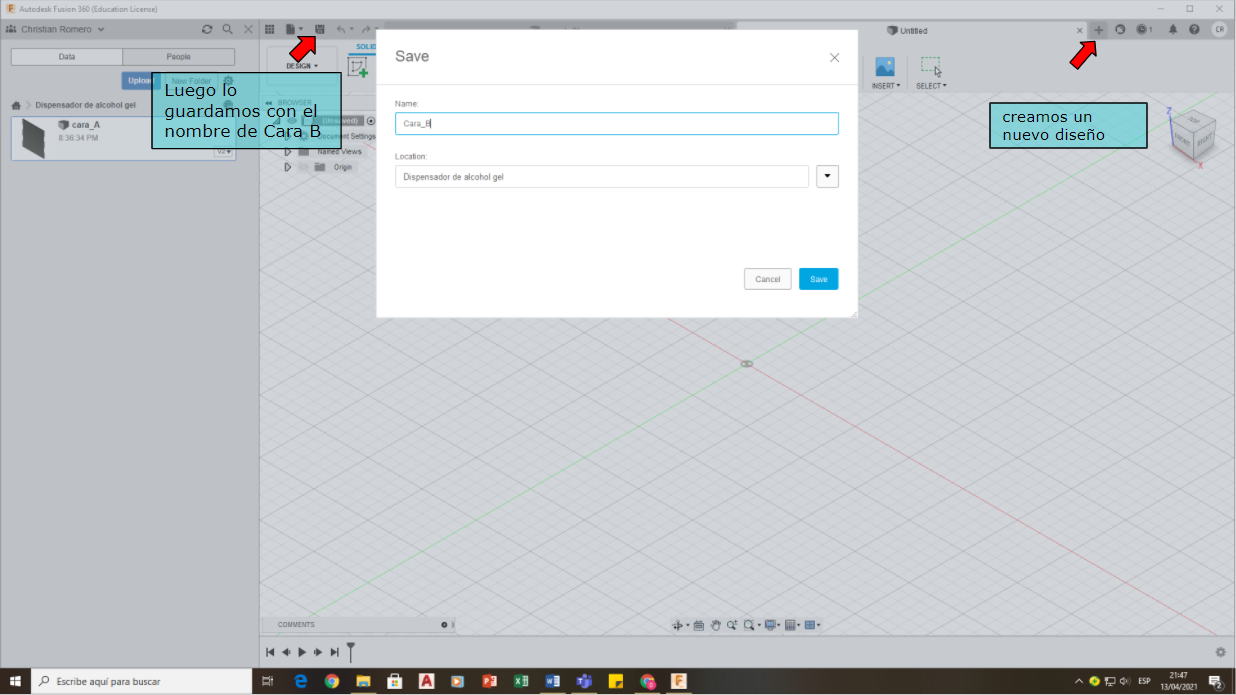Click the Create Sketch tool icon
Viewport: 1236px width, 695px height.
[357, 67]
